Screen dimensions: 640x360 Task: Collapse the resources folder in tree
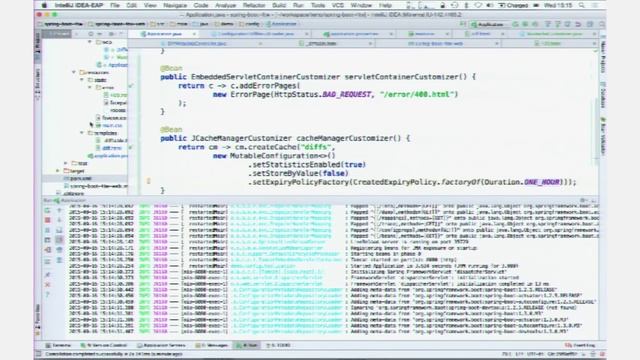74,72
